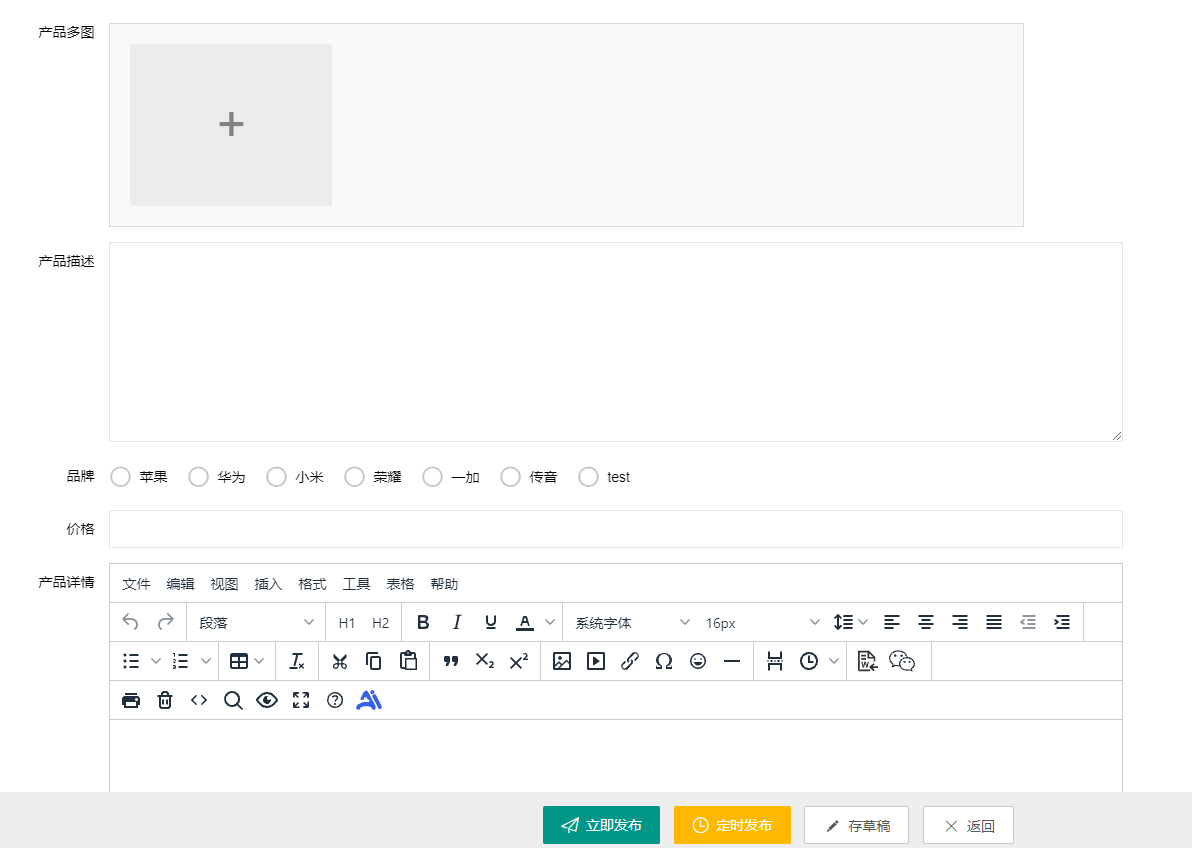Image resolution: width=1192 pixels, height=848 pixels.
Task: Choose 传音 brand option
Action: tap(510, 477)
